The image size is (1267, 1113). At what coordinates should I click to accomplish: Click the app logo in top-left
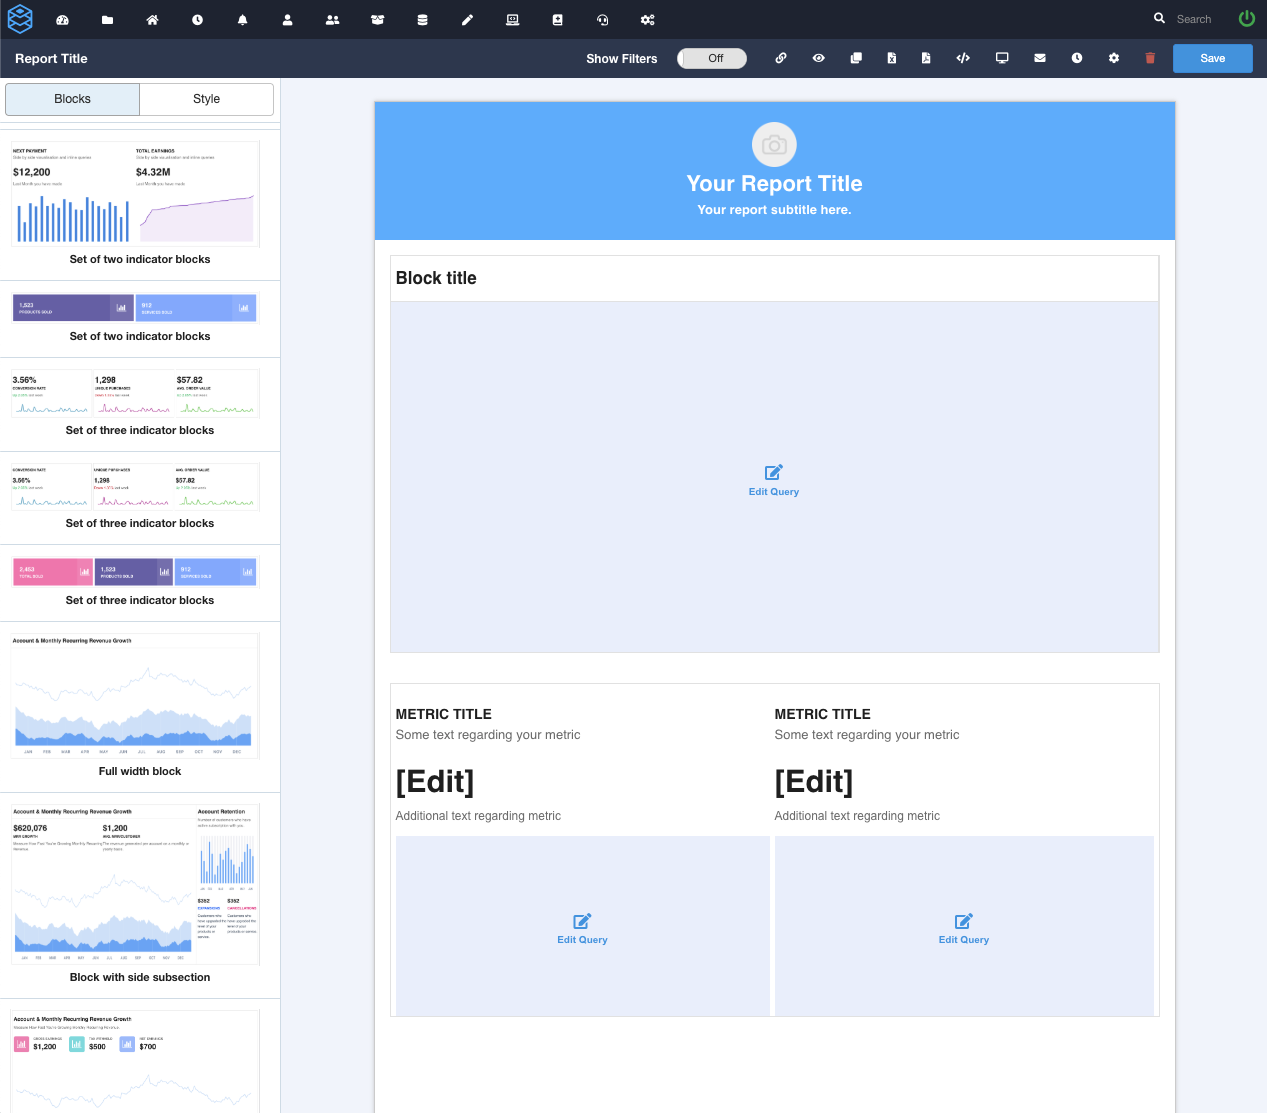pyautogui.click(x=20, y=19)
